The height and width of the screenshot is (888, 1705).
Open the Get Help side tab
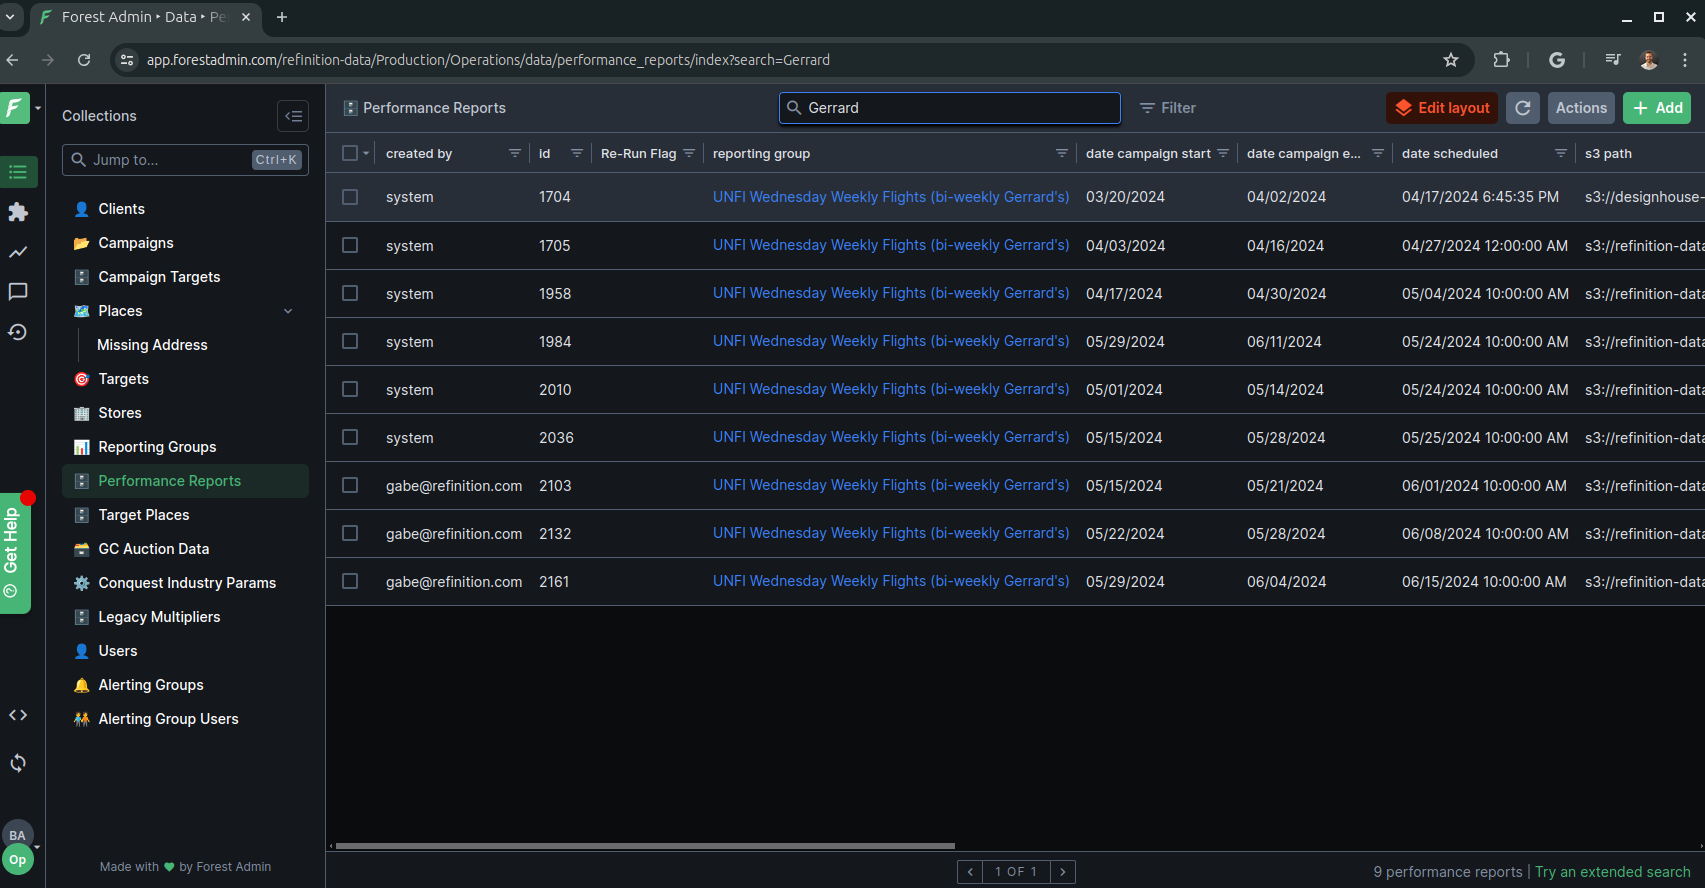pyautogui.click(x=14, y=553)
